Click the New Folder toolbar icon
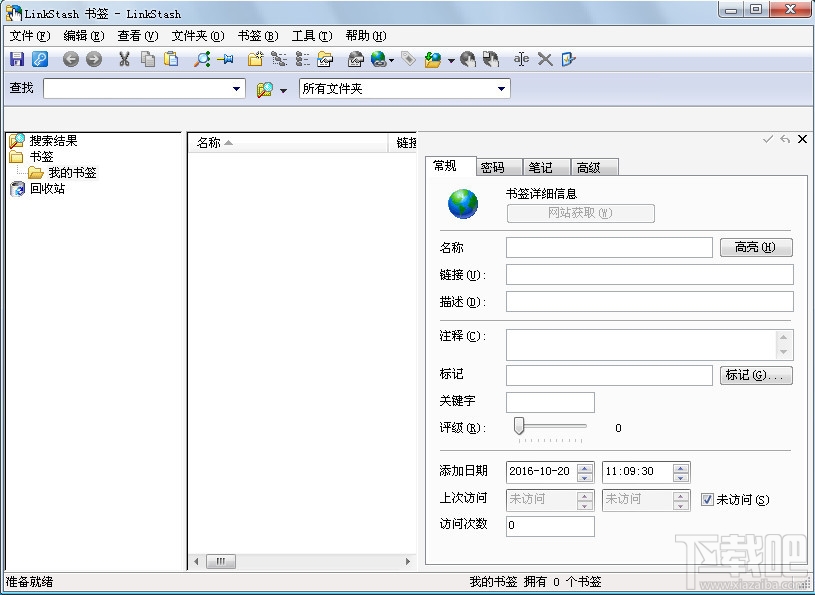815x595 pixels. (255, 59)
